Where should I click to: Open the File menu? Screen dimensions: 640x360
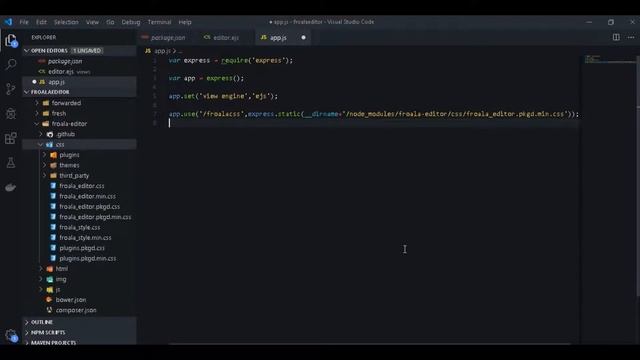click(x=24, y=22)
